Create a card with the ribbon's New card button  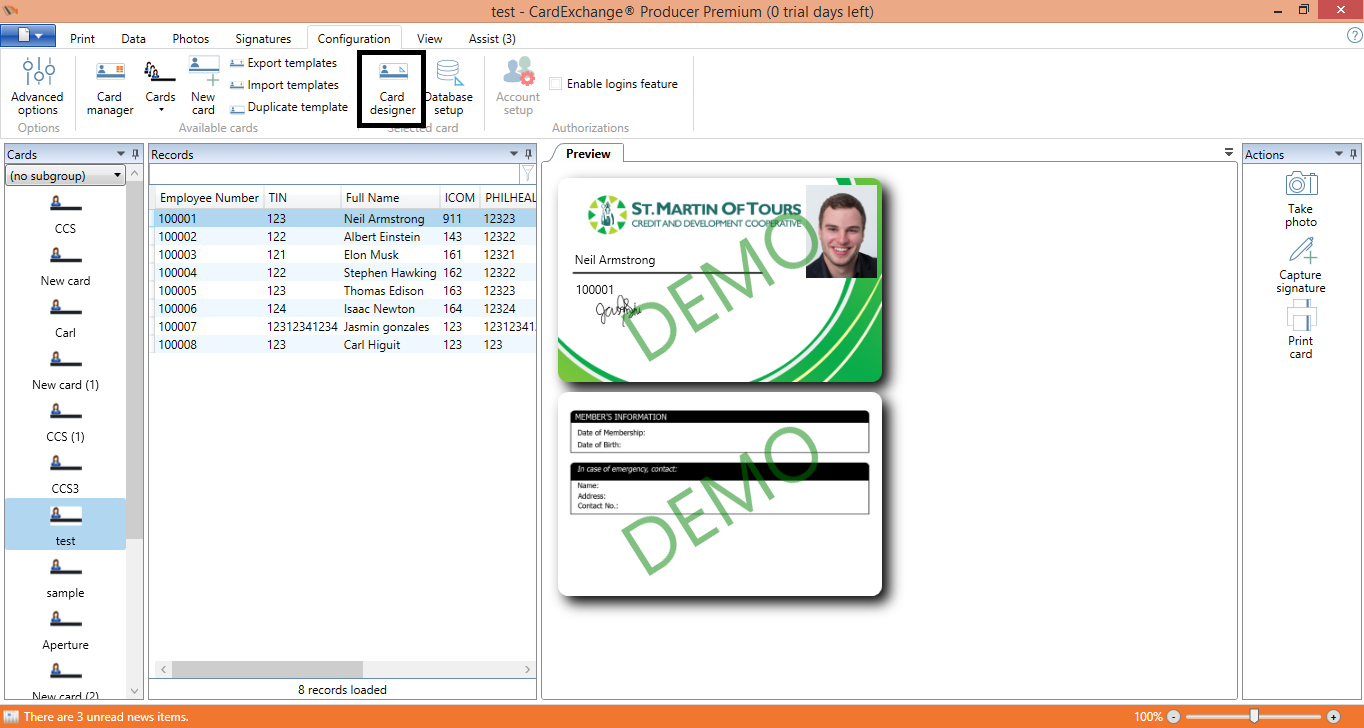point(203,86)
